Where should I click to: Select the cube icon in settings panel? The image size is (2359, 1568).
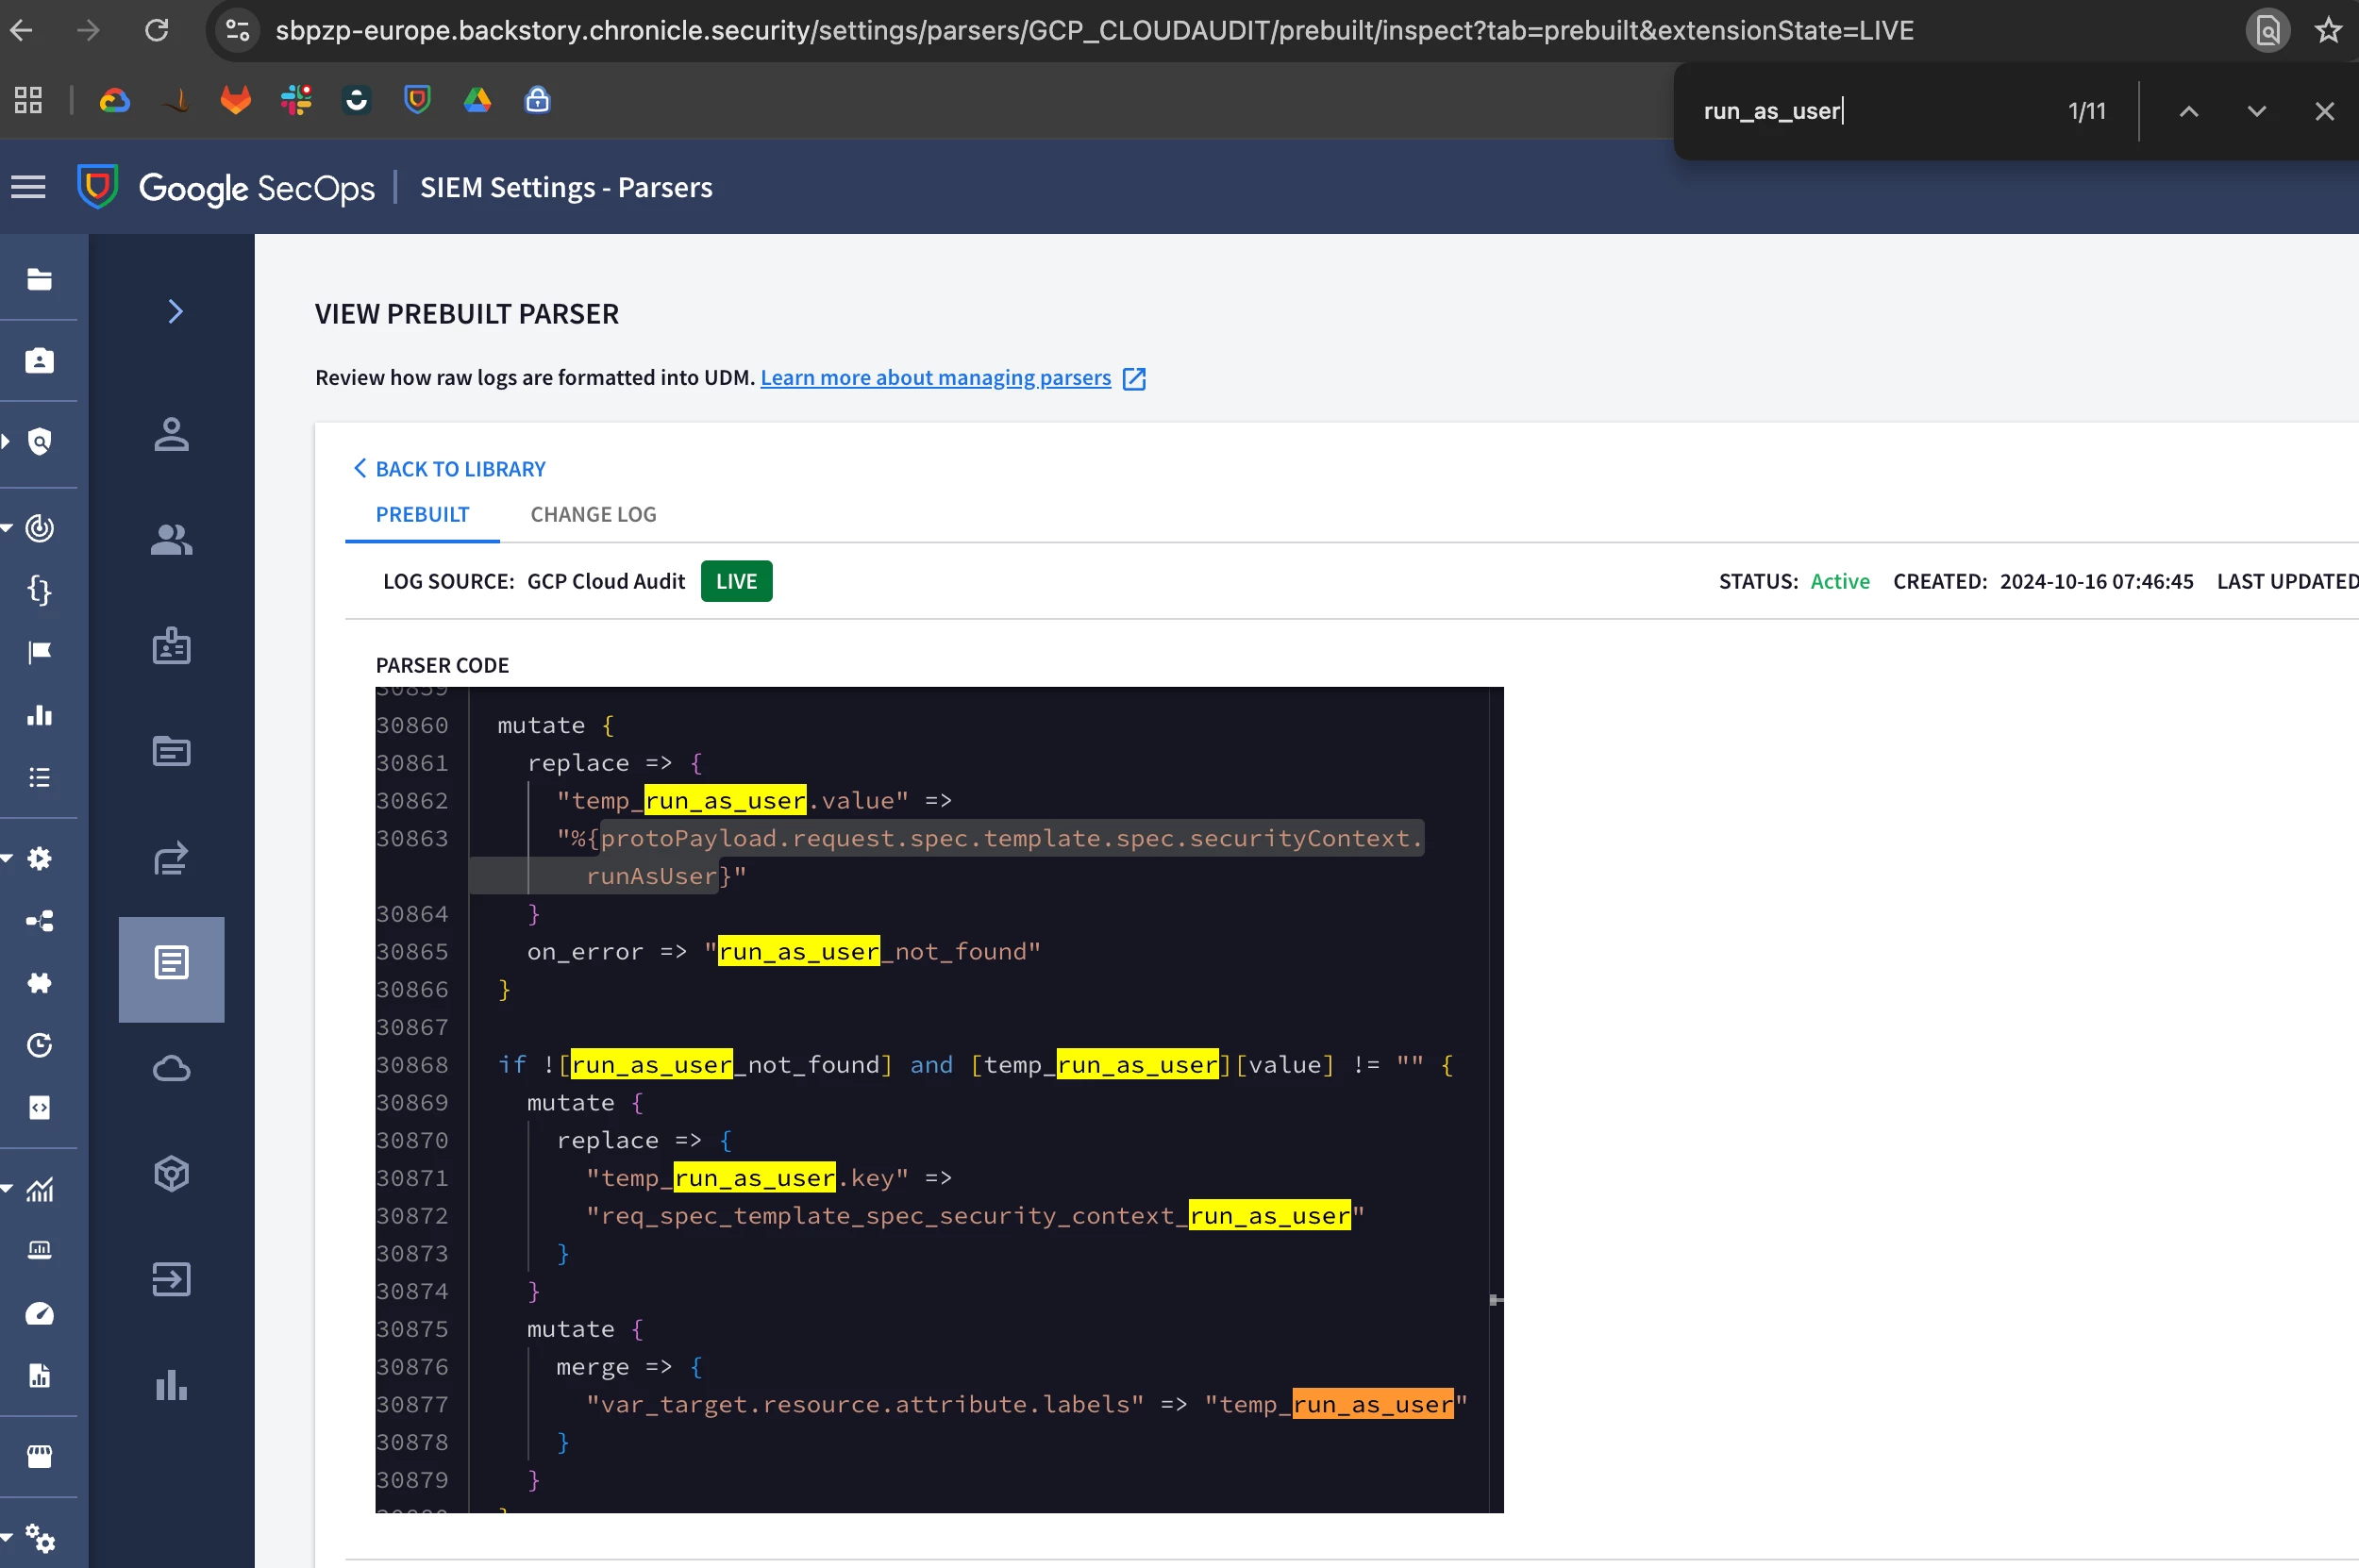171,1174
